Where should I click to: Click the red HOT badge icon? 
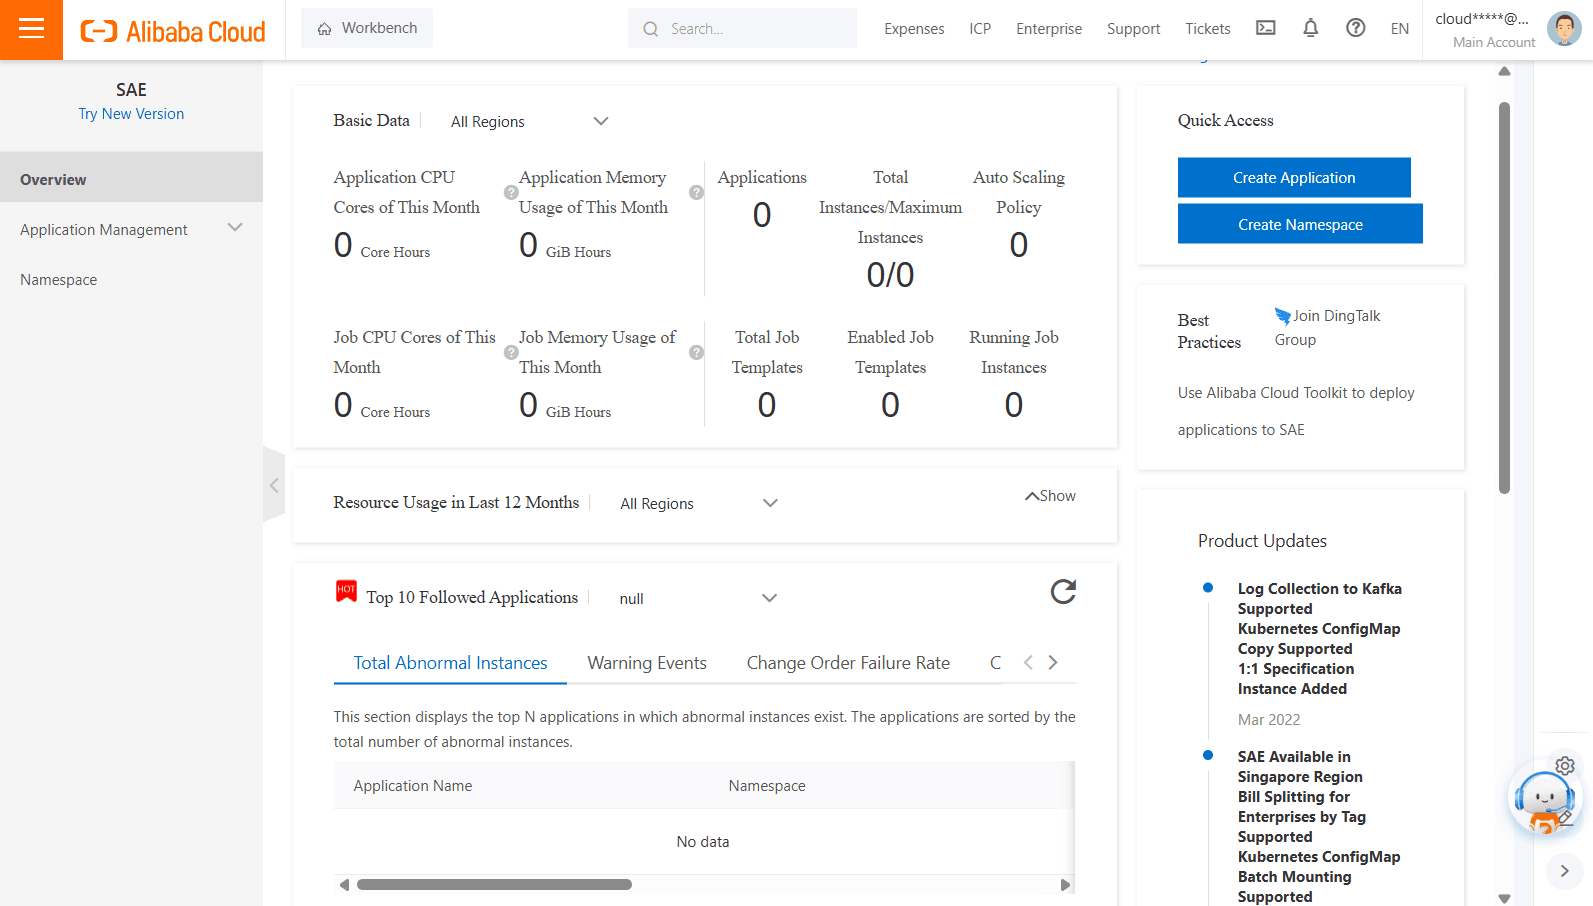[346, 591]
